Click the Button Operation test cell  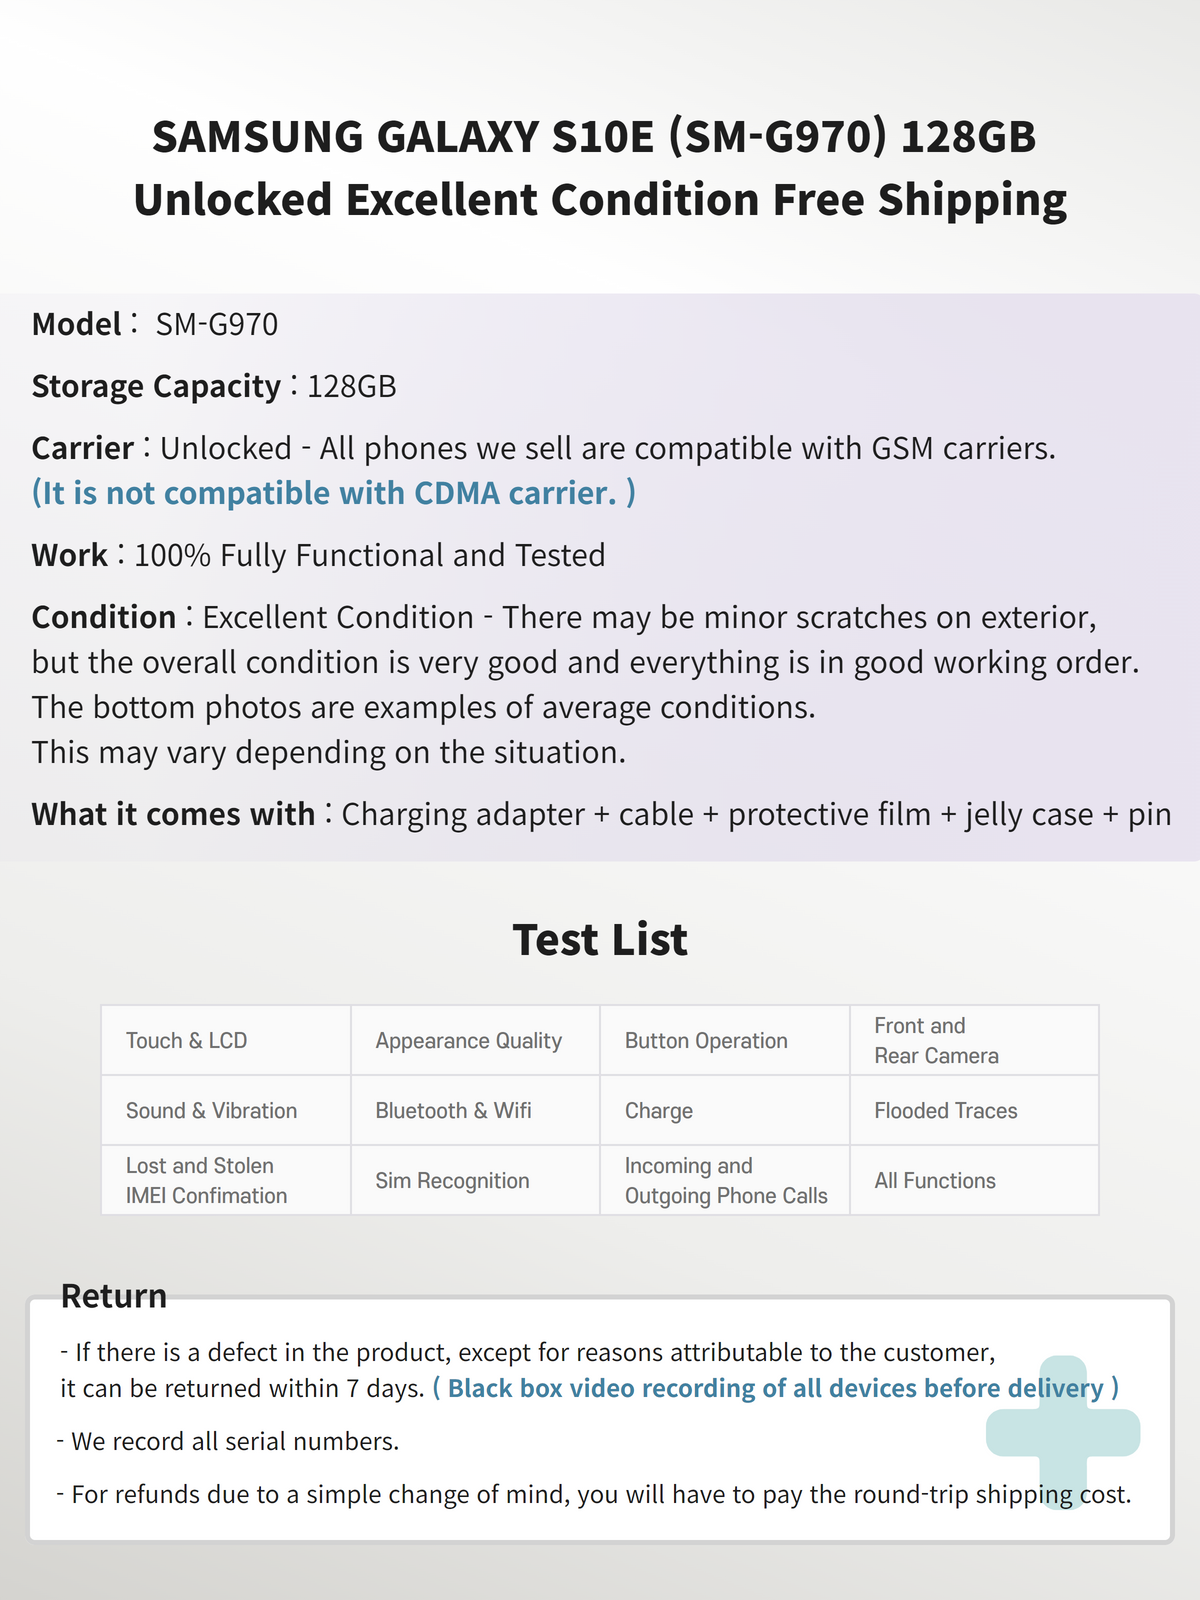[x=725, y=1040]
